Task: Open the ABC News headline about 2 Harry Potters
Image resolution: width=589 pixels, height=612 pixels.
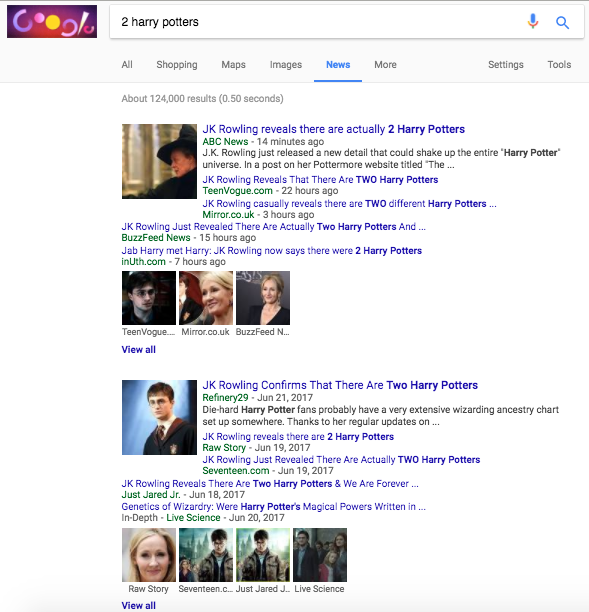Action: (x=333, y=129)
